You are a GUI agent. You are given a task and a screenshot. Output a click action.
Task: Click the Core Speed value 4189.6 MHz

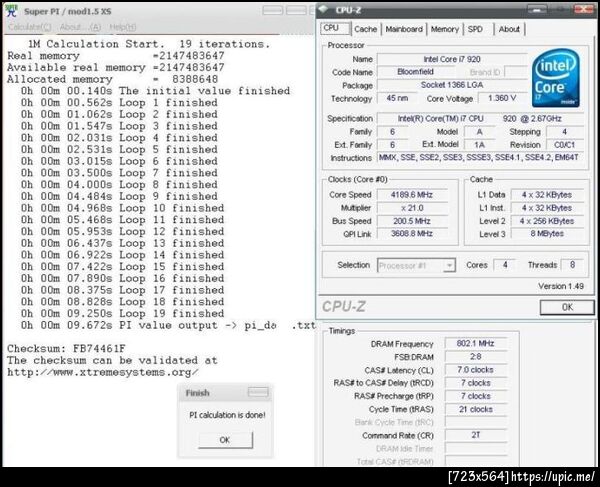point(412,195)
